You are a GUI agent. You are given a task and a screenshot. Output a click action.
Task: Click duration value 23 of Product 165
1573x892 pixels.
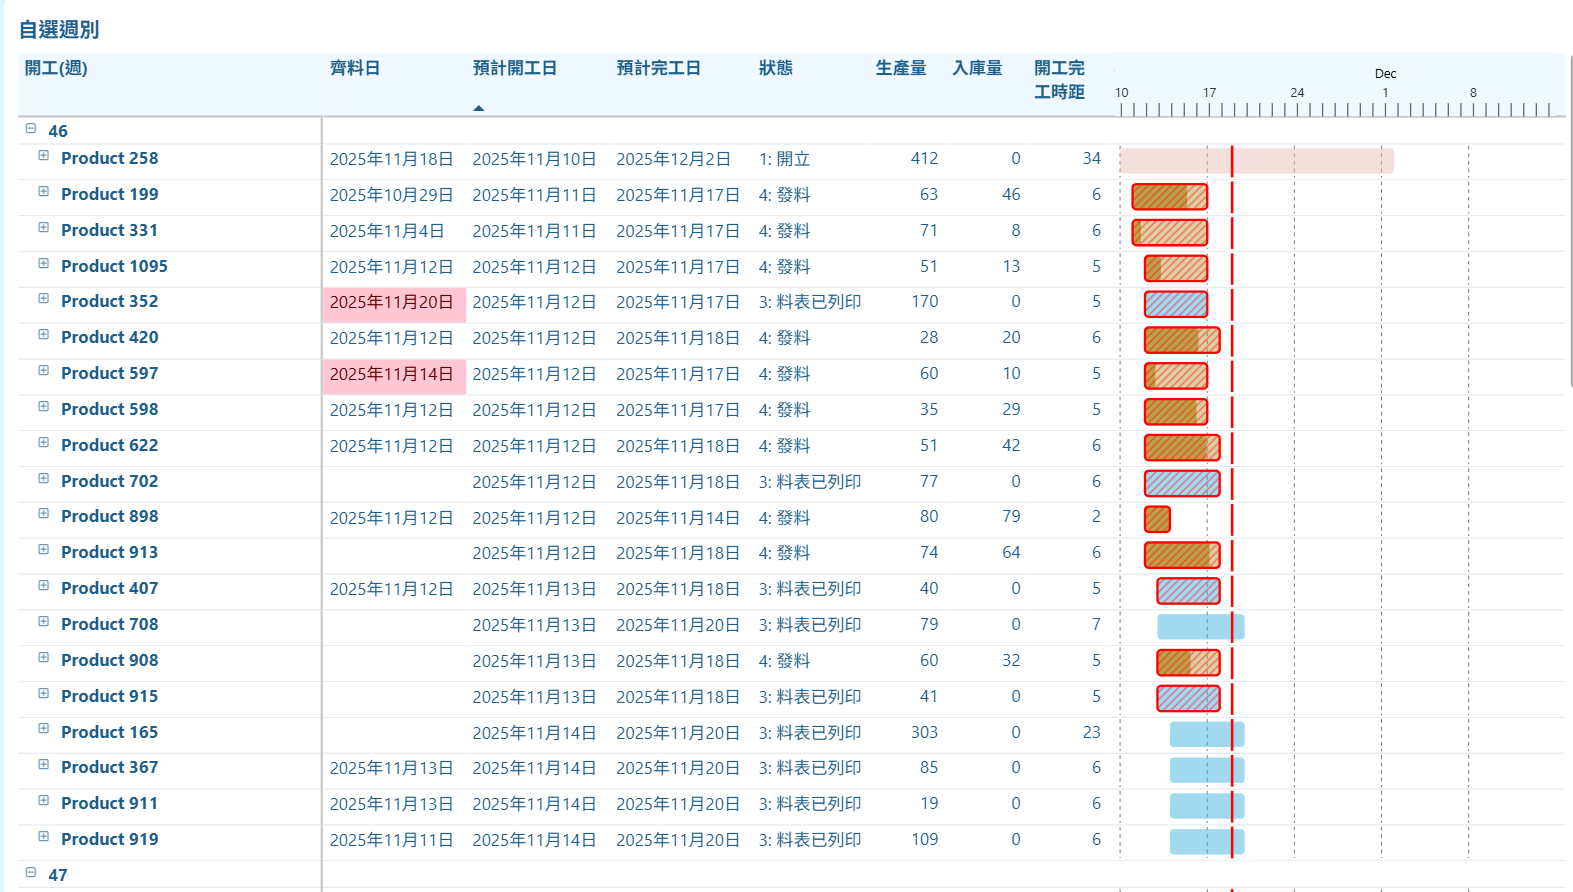1091,733
